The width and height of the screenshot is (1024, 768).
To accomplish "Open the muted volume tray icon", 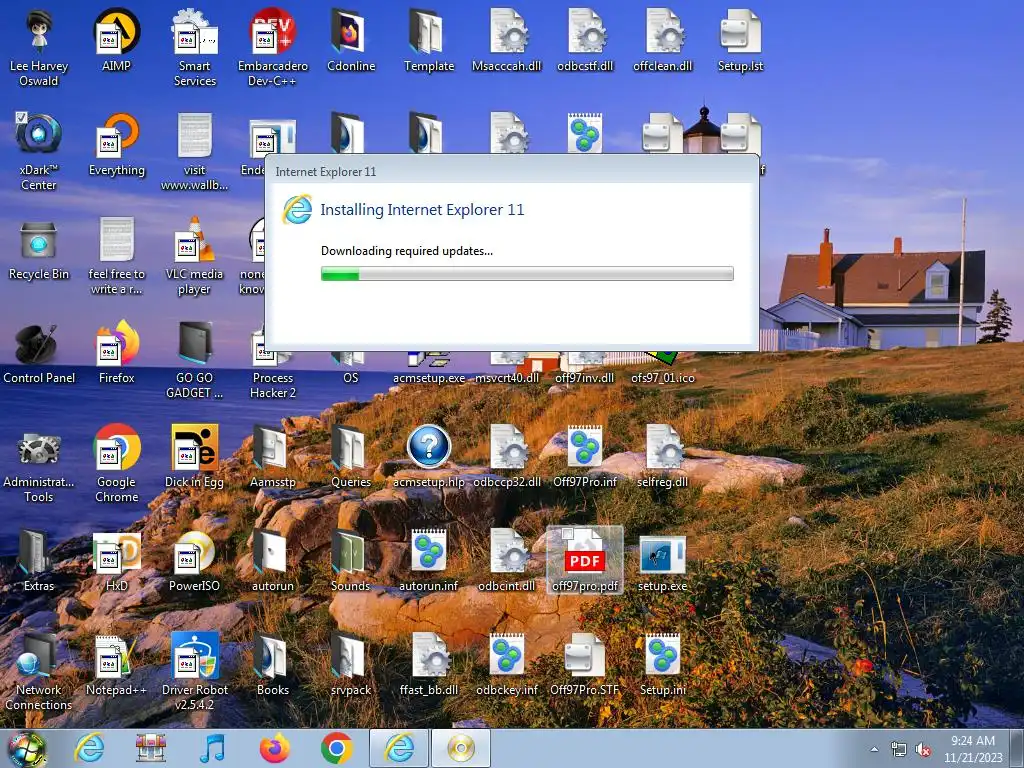I will pyautogui.click(x=923, y=750).
